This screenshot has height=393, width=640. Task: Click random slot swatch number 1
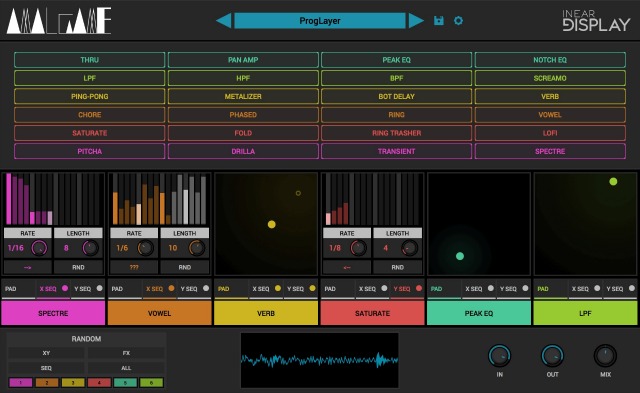(x=20, y=383)
